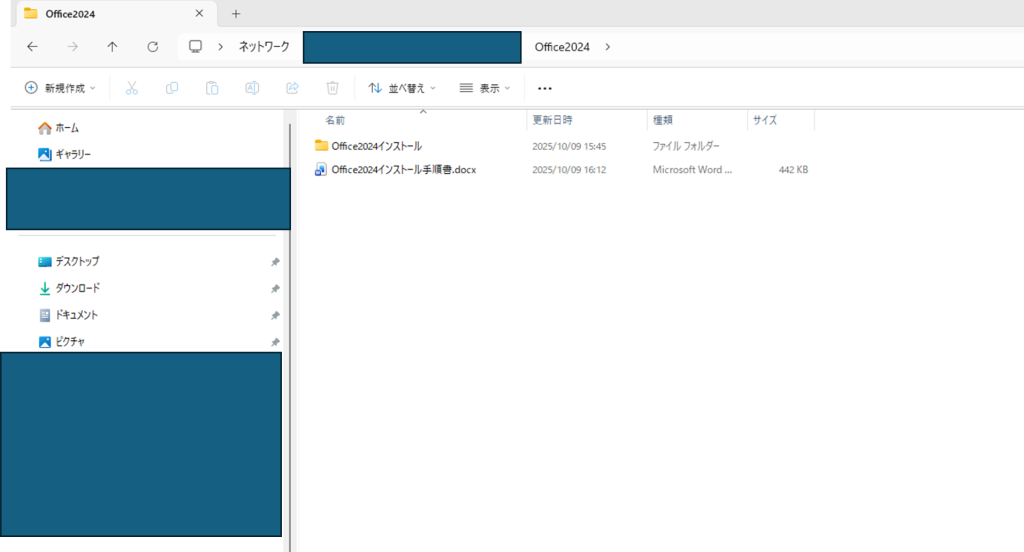Open the 並べ替え sort dropdown

click(x=402, y=88)
